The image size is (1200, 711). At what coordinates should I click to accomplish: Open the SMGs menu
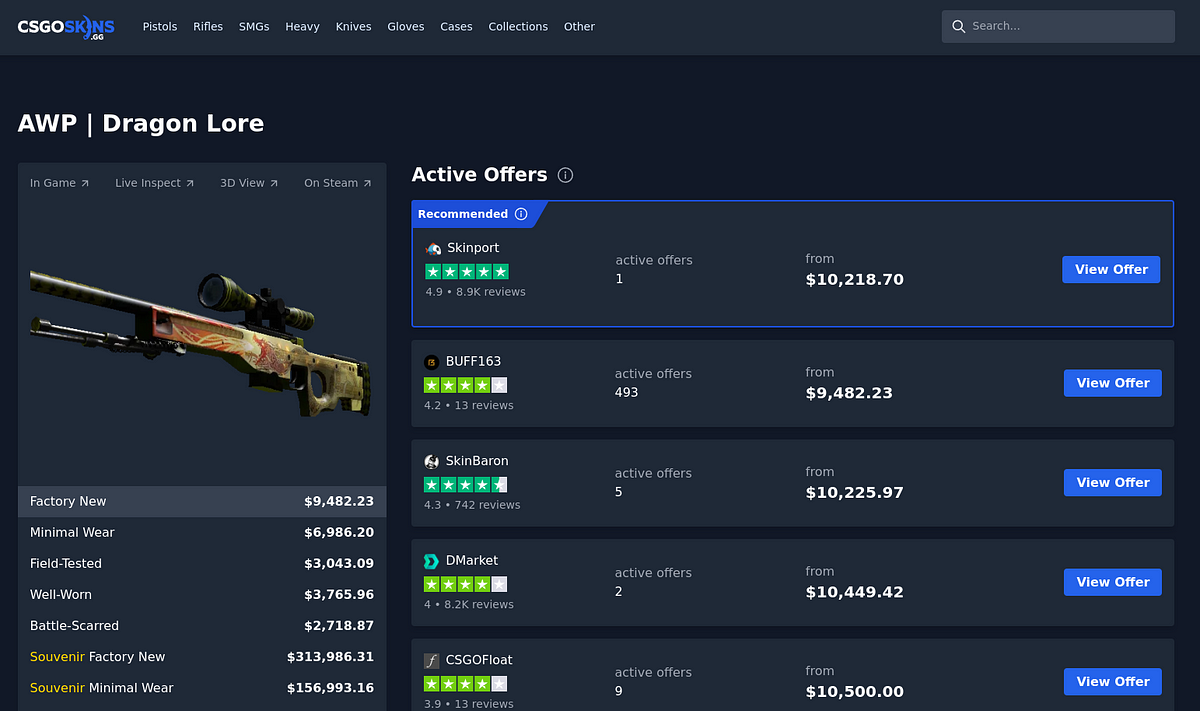pyautogui.click(x=254, y=27)
